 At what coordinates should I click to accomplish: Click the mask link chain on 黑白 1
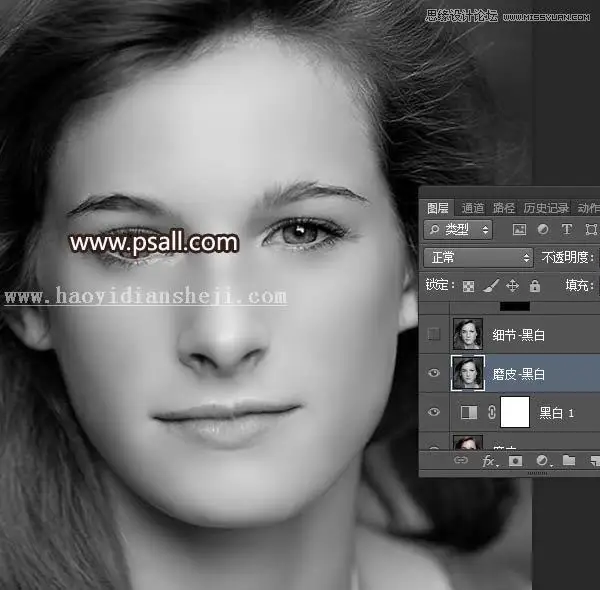492,412
